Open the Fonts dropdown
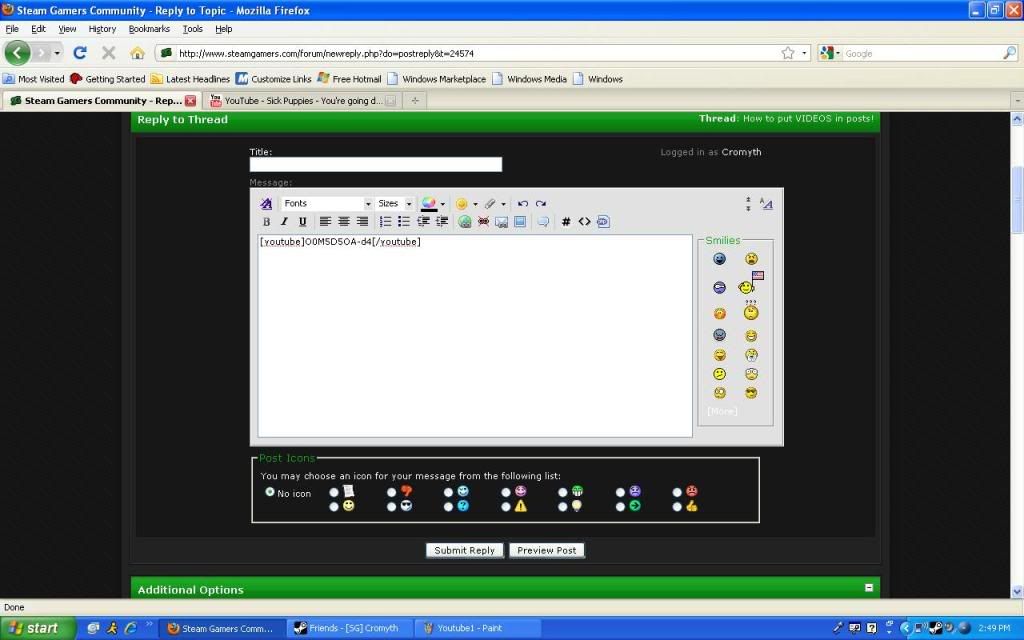The width and height of the screenshot is (1024, 640). [327, 204]
